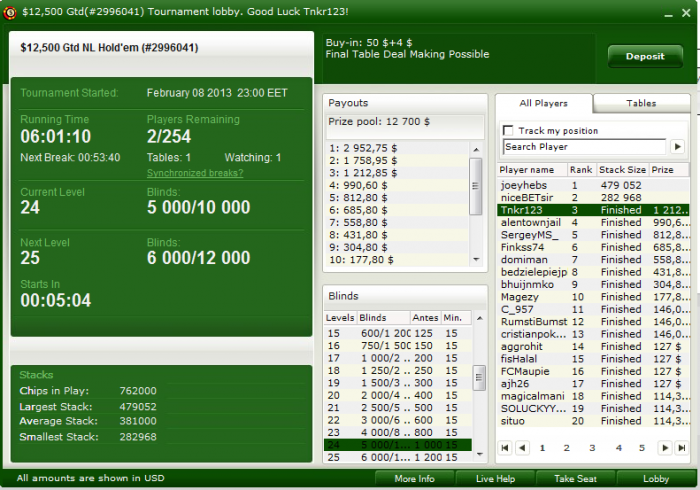Viewport: 700px width, 490px height.
Task: Click Payouts list scroll down arrow
Action: tap(476, 259)
